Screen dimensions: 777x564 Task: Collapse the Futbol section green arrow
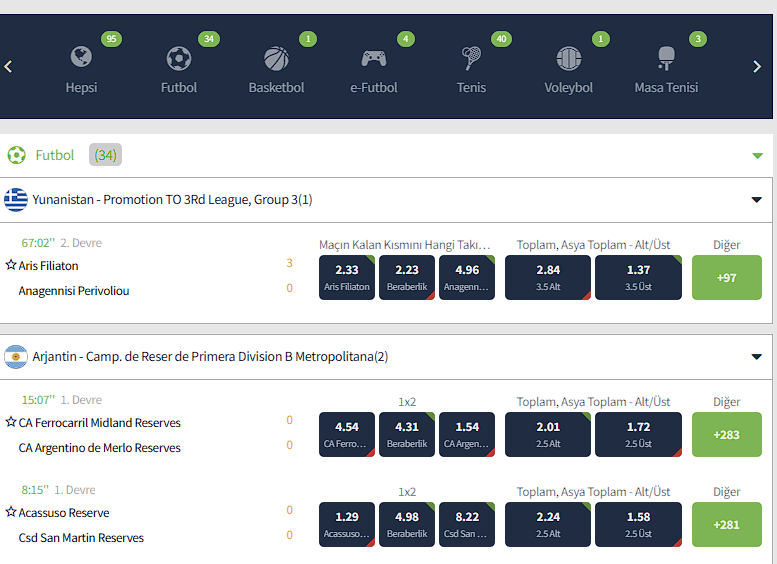click(757, 156)
